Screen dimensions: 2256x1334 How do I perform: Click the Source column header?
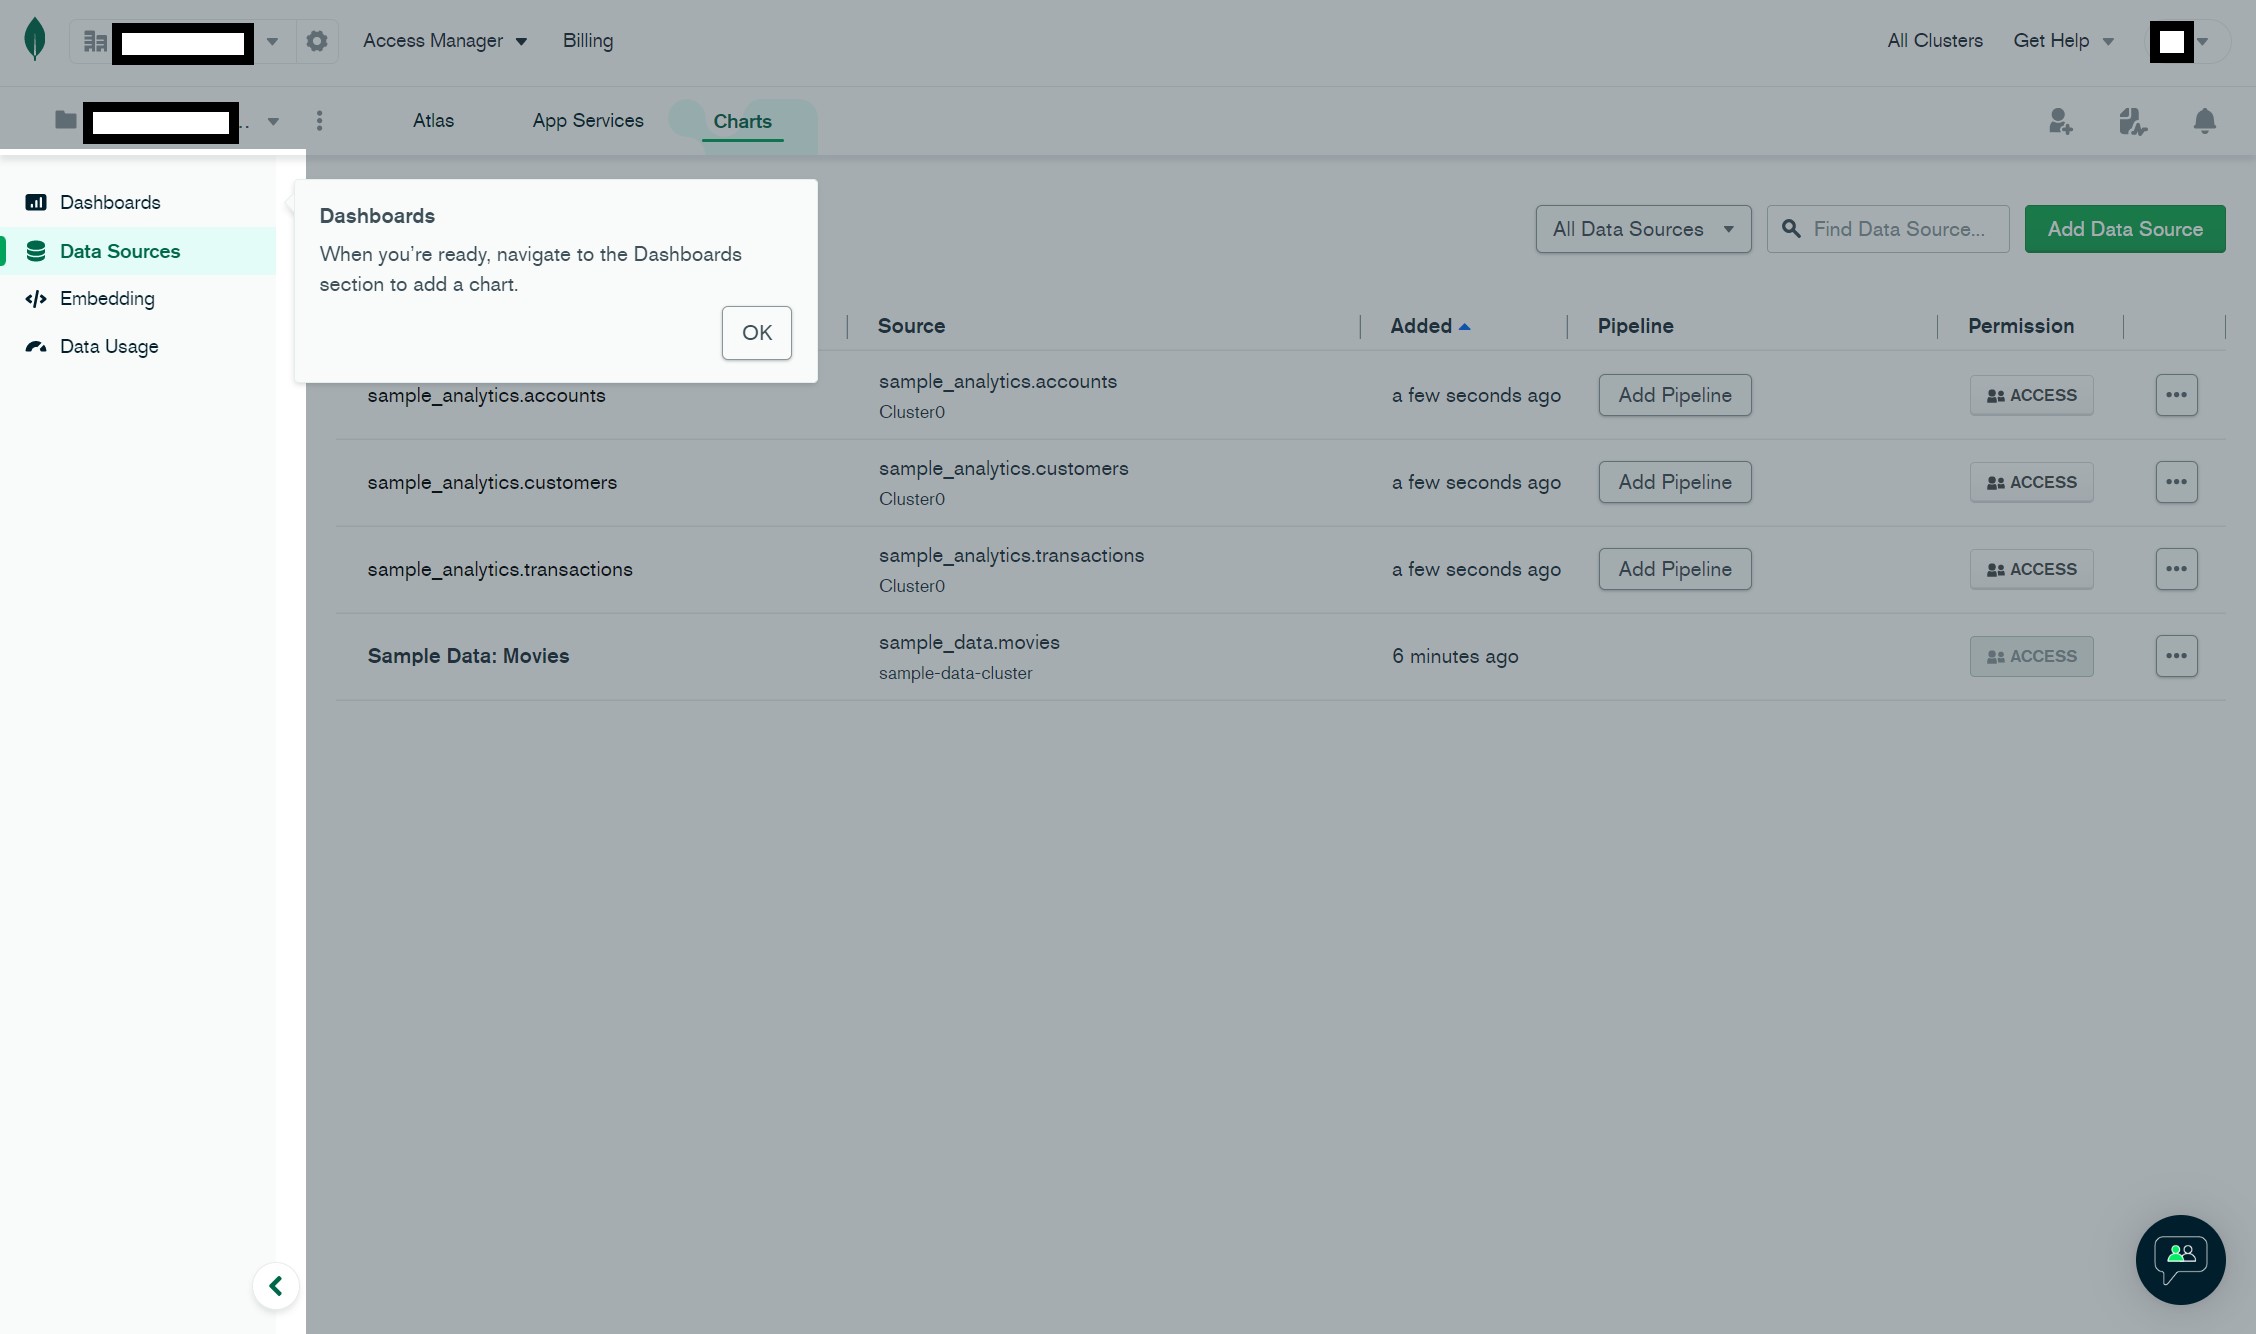click(911, 326)
